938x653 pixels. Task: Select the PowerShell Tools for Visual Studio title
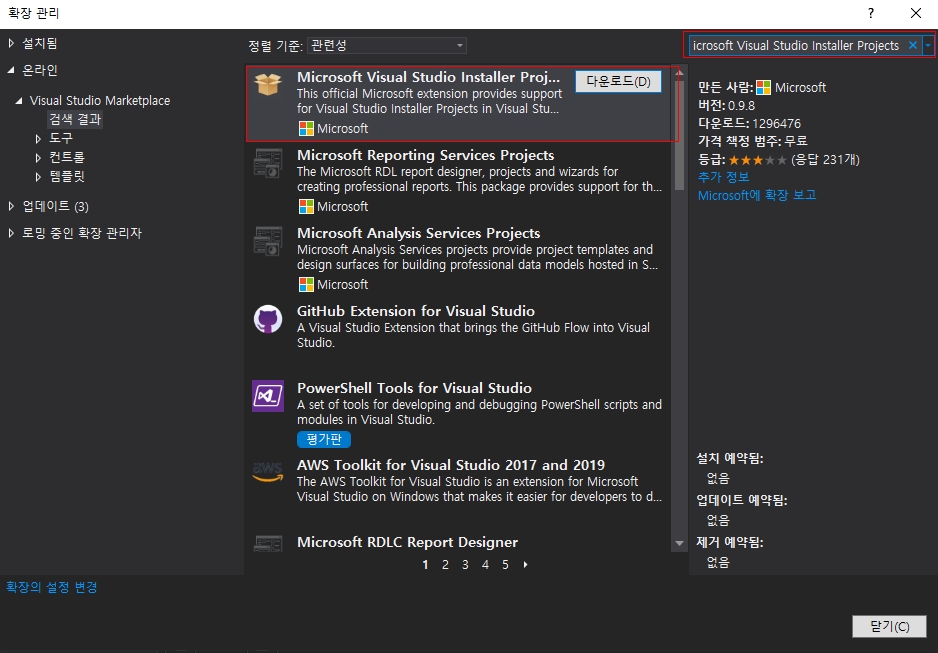click(415, 387)
